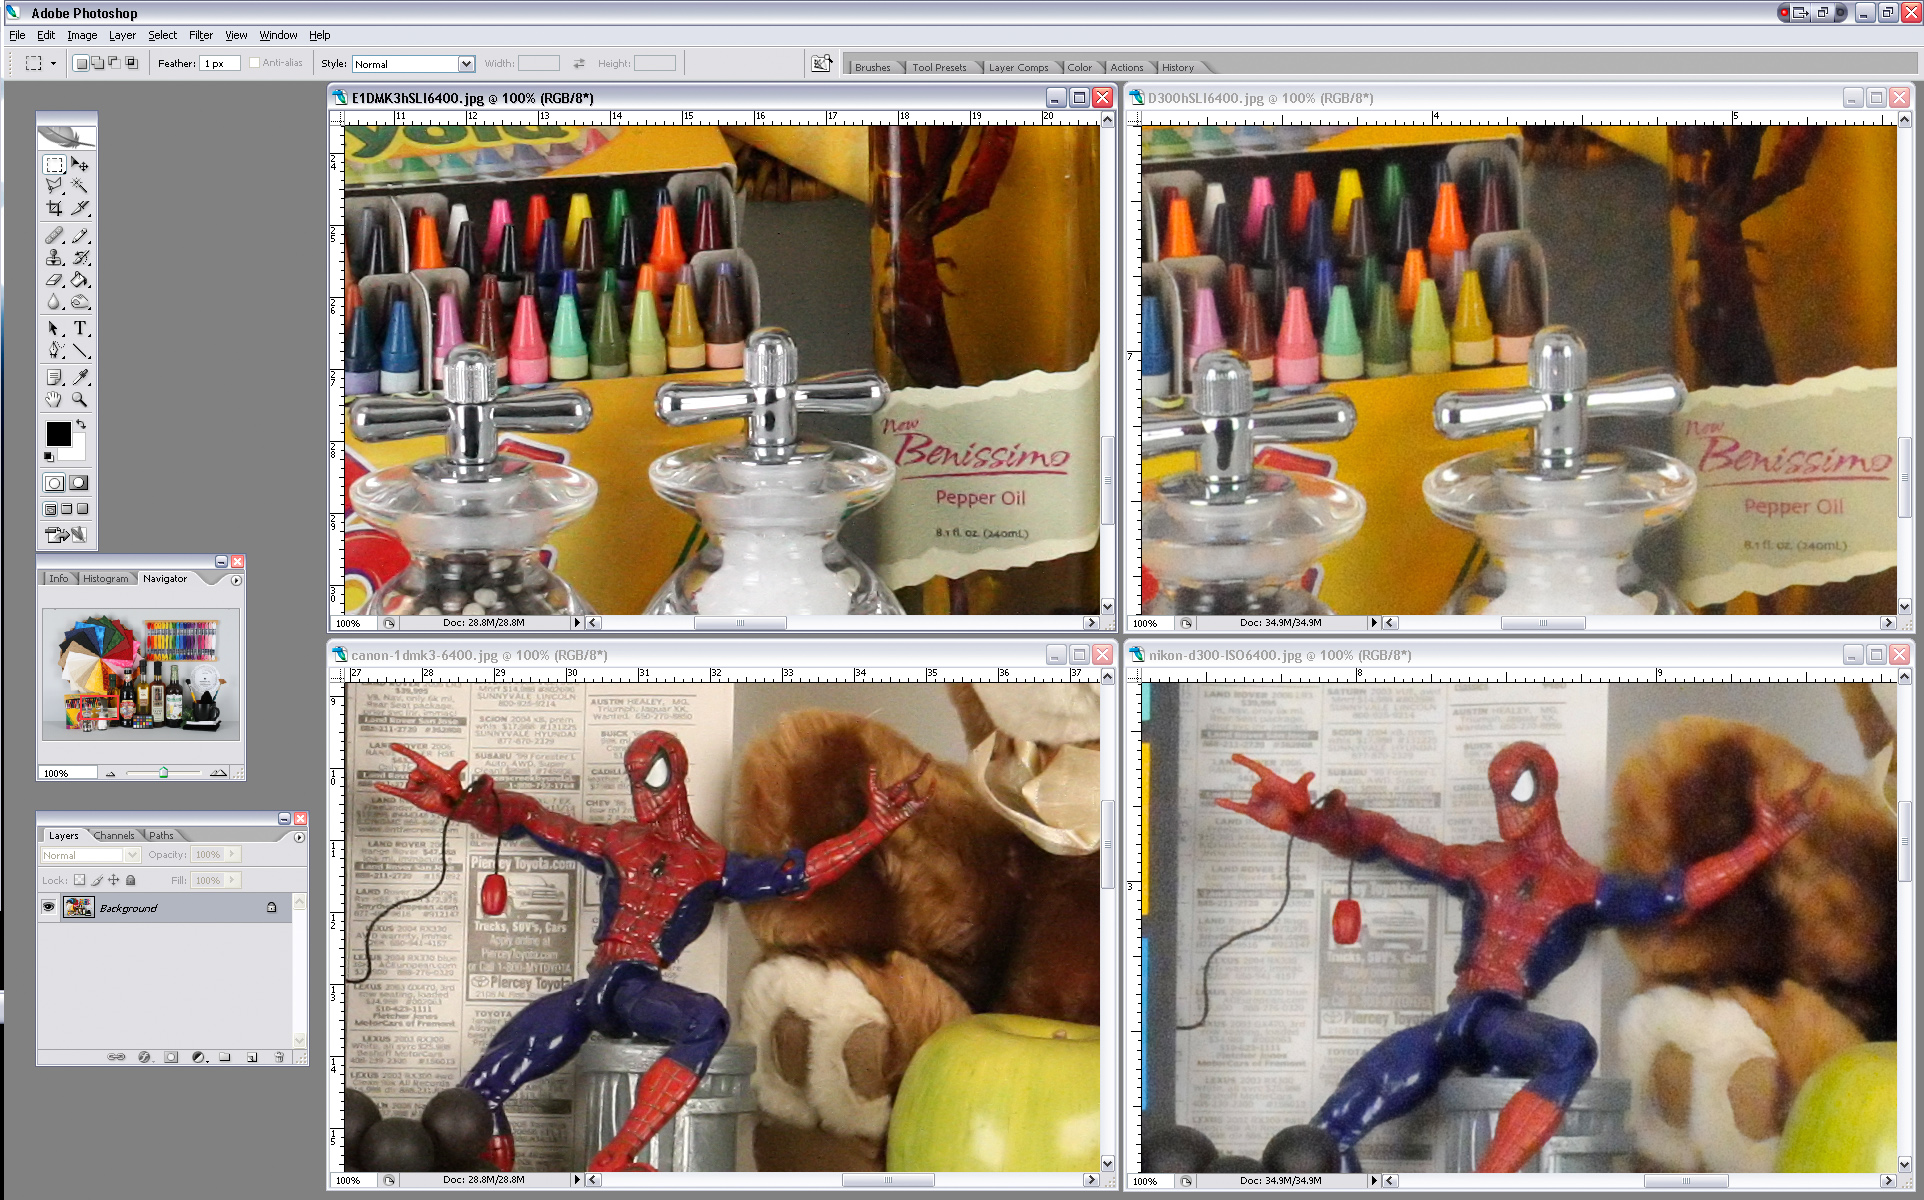The image size is (1924, 1200).
Task: Swap width and height in options bar
Action: click(579, 63)
